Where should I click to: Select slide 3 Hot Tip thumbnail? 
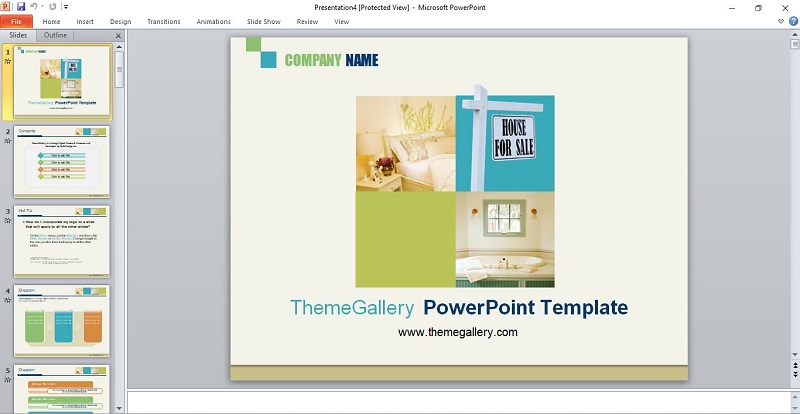tap(62, 241)
